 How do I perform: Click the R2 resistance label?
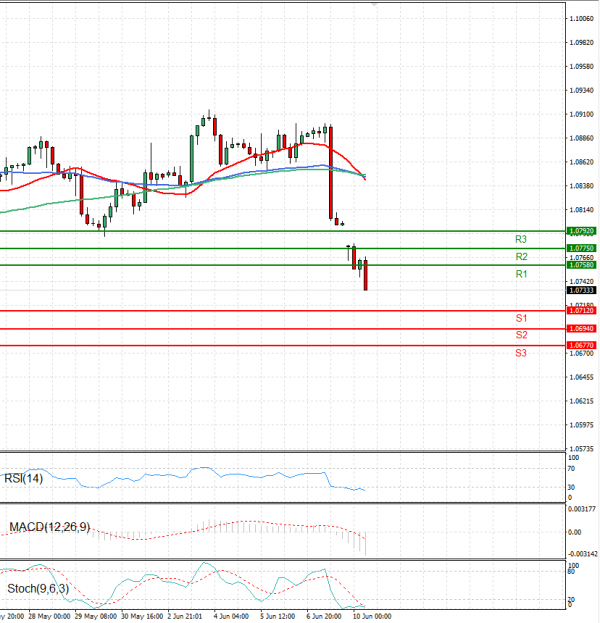[x=521, y=257]
